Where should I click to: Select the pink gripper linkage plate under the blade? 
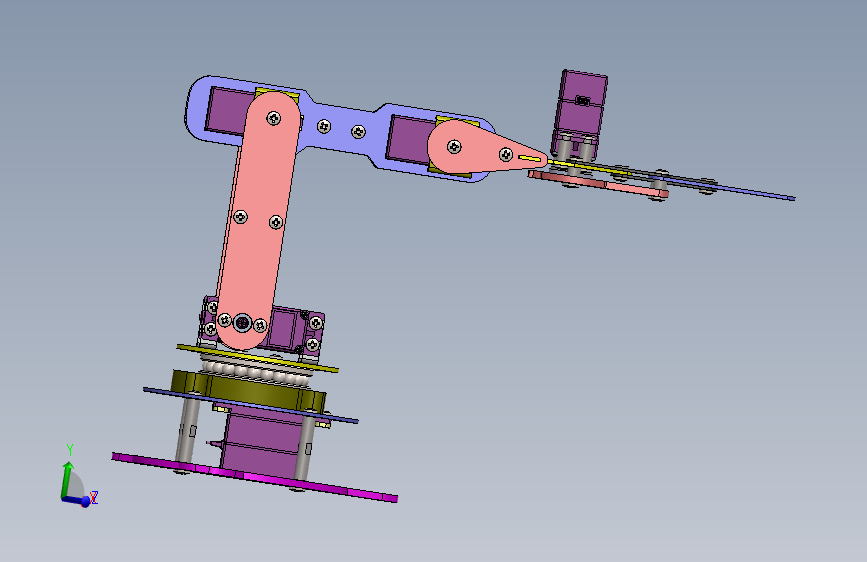[x=598, y=184]
